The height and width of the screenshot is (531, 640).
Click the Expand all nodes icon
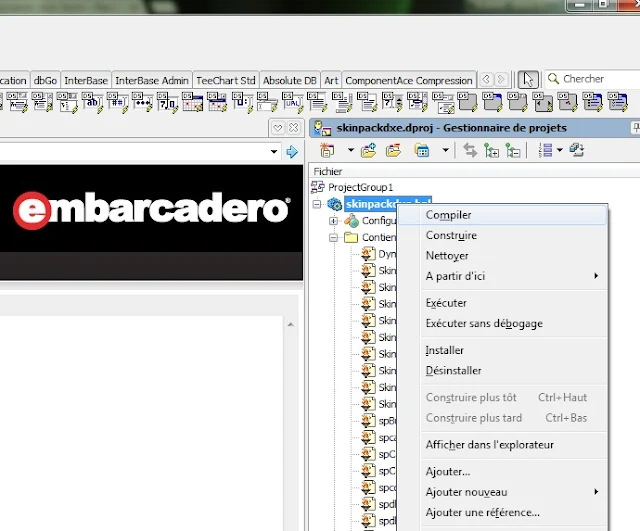pos(491,151)
